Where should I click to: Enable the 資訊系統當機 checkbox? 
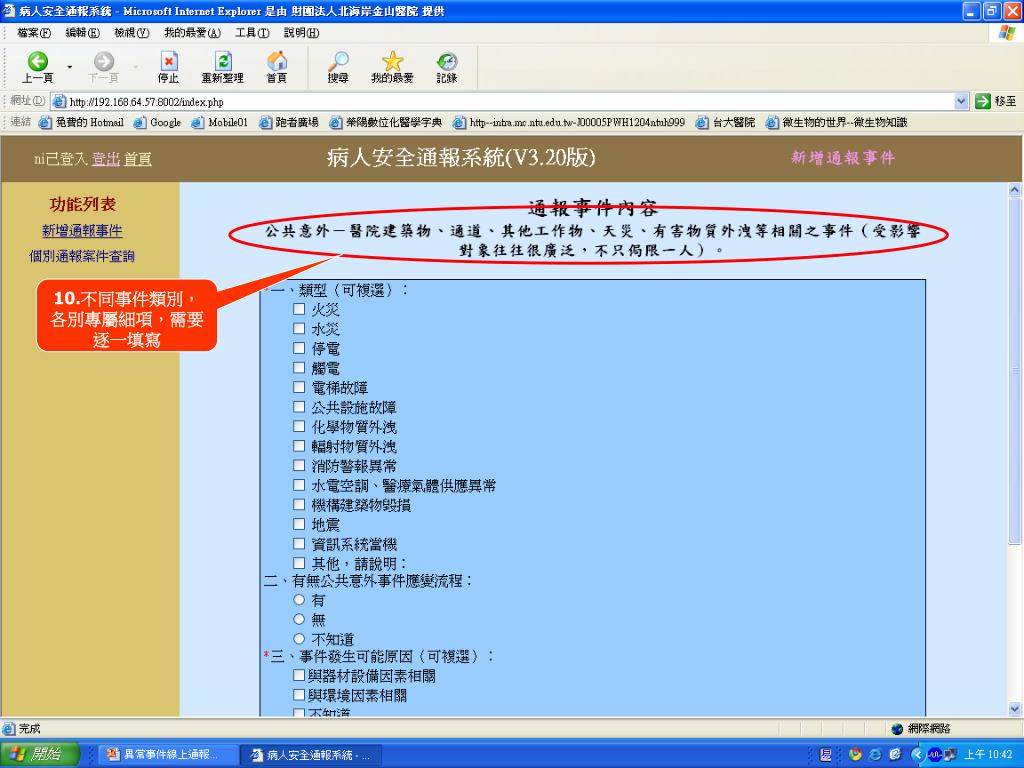tap(299, 543)
